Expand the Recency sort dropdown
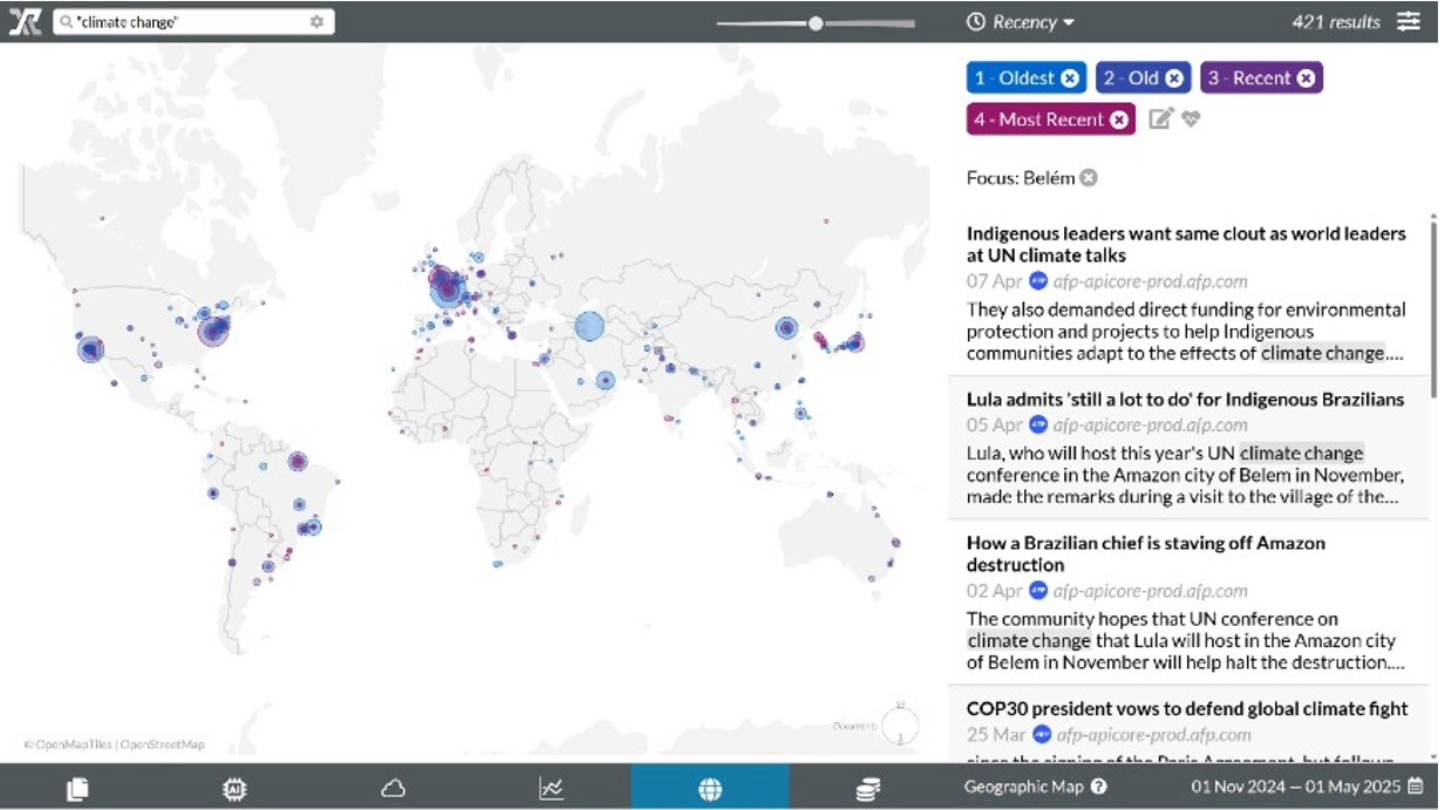Viewport: 1440px width, 810px height. (x=1021, y=22)
